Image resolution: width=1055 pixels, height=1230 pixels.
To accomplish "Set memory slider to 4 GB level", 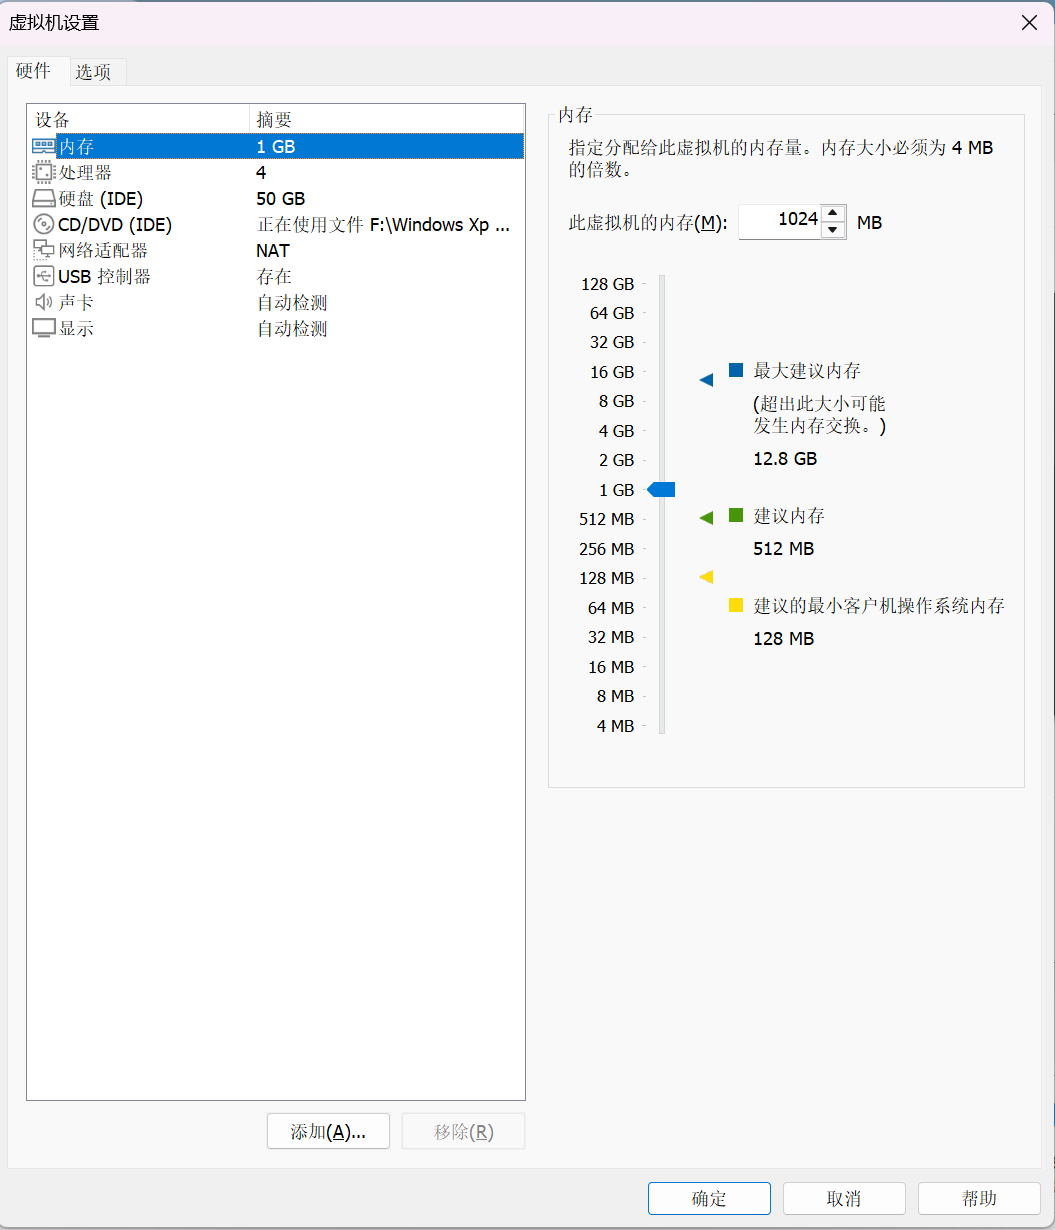I will pyautogui.click(x=662, y=431).
